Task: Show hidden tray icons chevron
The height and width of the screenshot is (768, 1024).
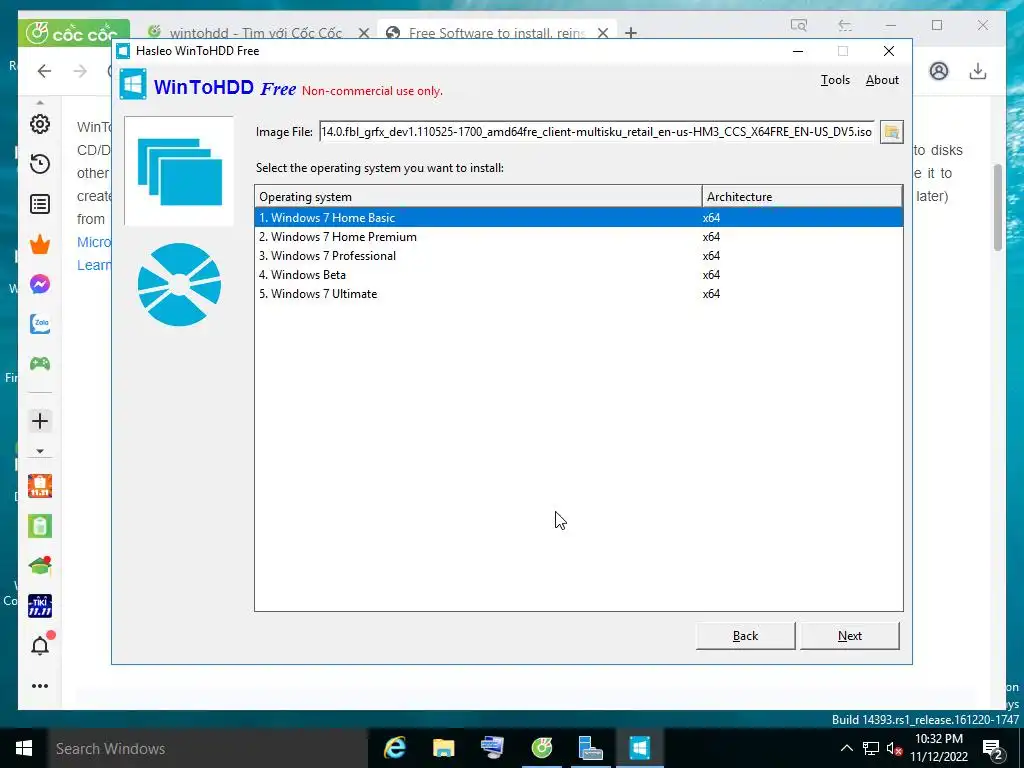Action: coord(846,748)
